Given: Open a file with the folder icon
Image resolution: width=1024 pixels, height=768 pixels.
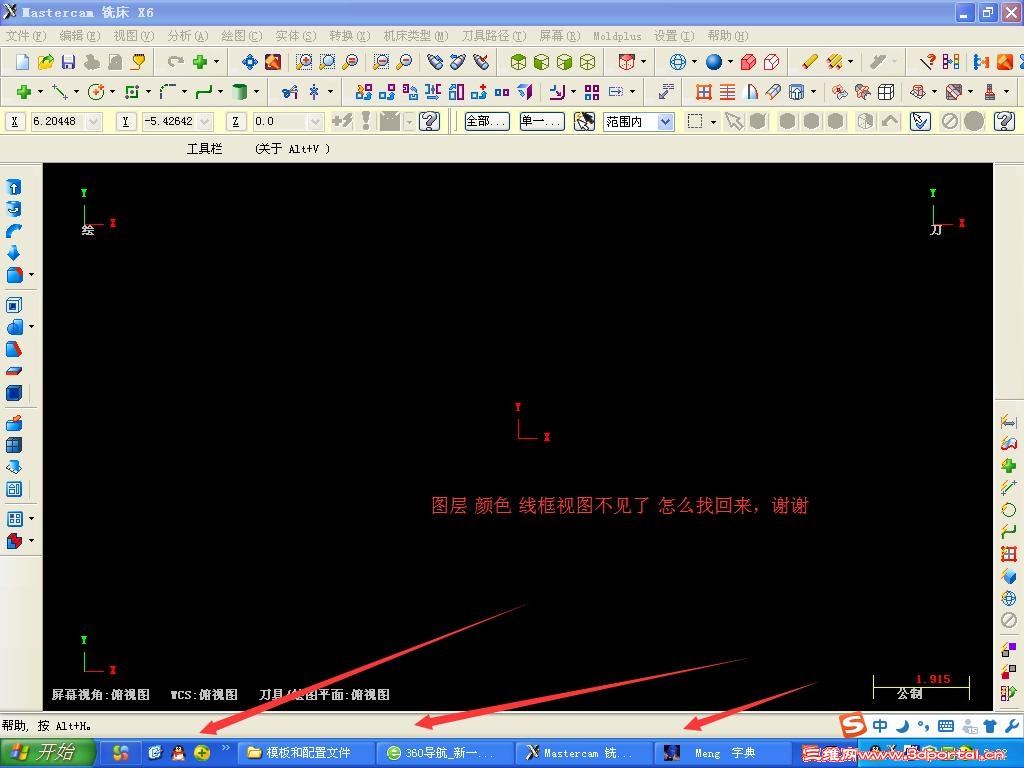Looking at the screenshot, I should point(46,62).
